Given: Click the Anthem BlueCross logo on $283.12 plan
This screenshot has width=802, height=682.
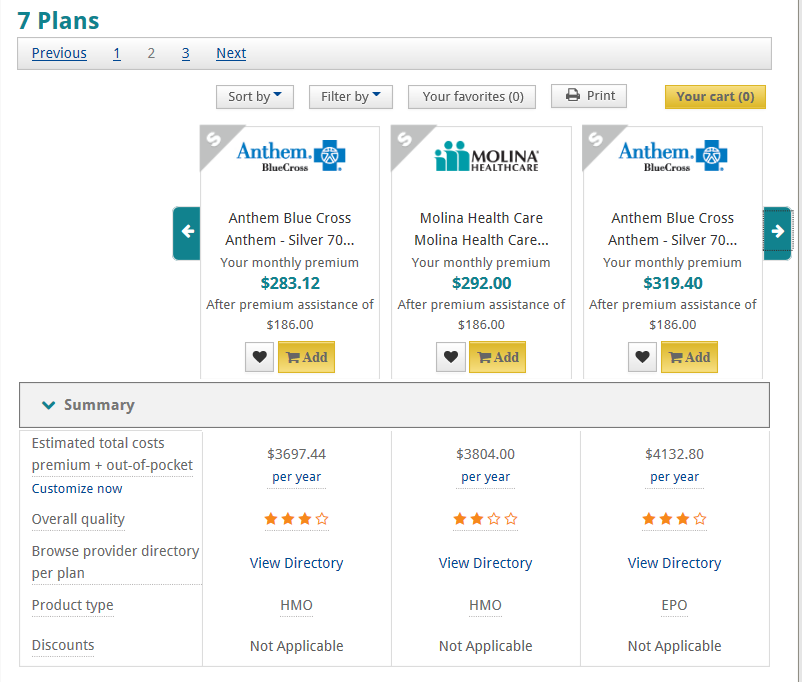Looking at the screenshot, I should point(291,156).
